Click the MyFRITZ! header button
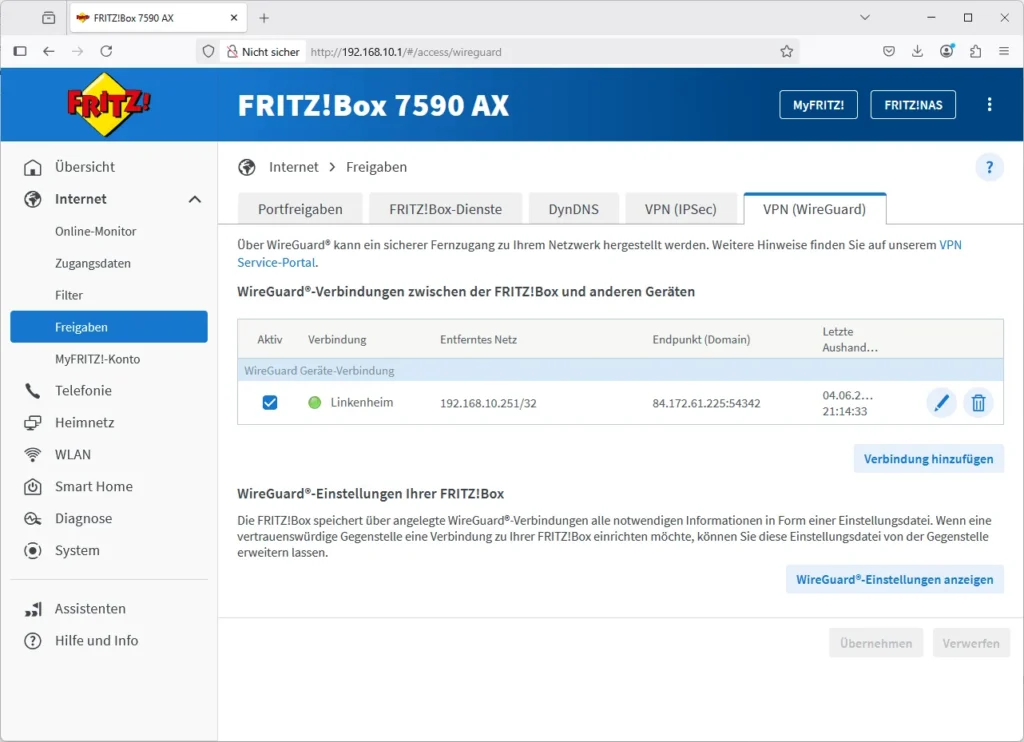The width and height of the screenshot is (1024, 742). pyautogui.click(x=818, y=105)
